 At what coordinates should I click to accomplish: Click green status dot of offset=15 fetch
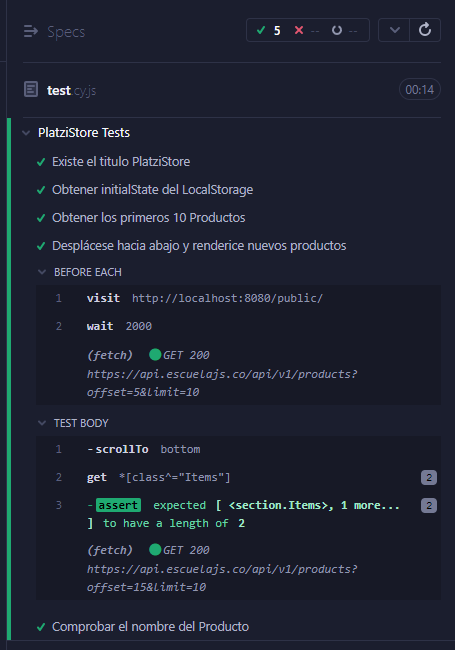(x=155, y=550)
